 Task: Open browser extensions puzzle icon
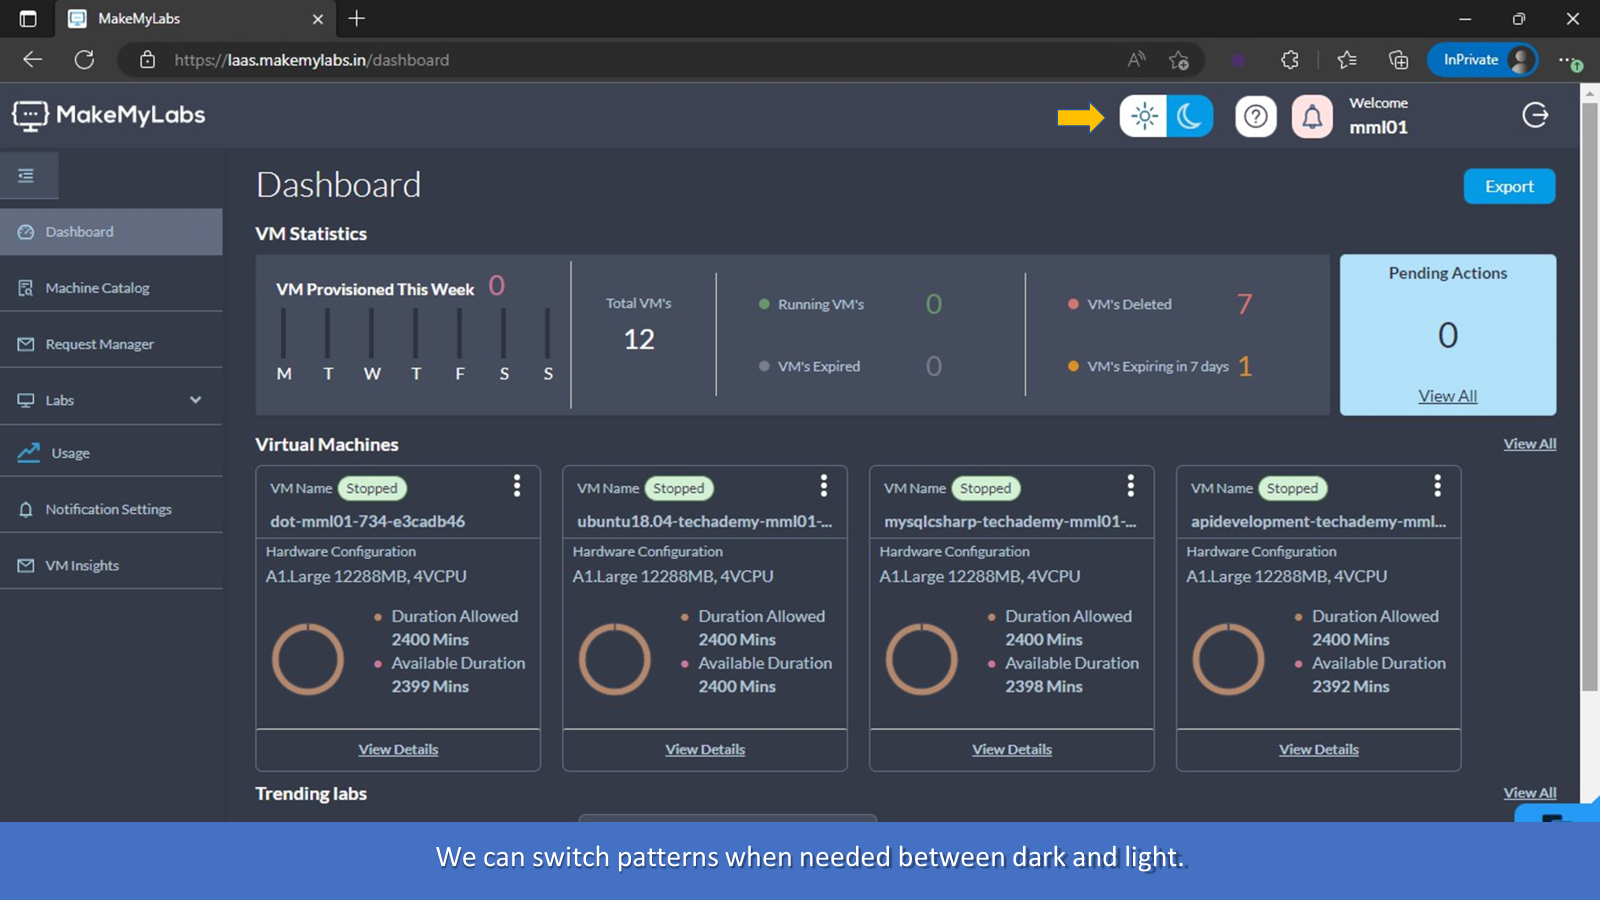[1290, 60]
